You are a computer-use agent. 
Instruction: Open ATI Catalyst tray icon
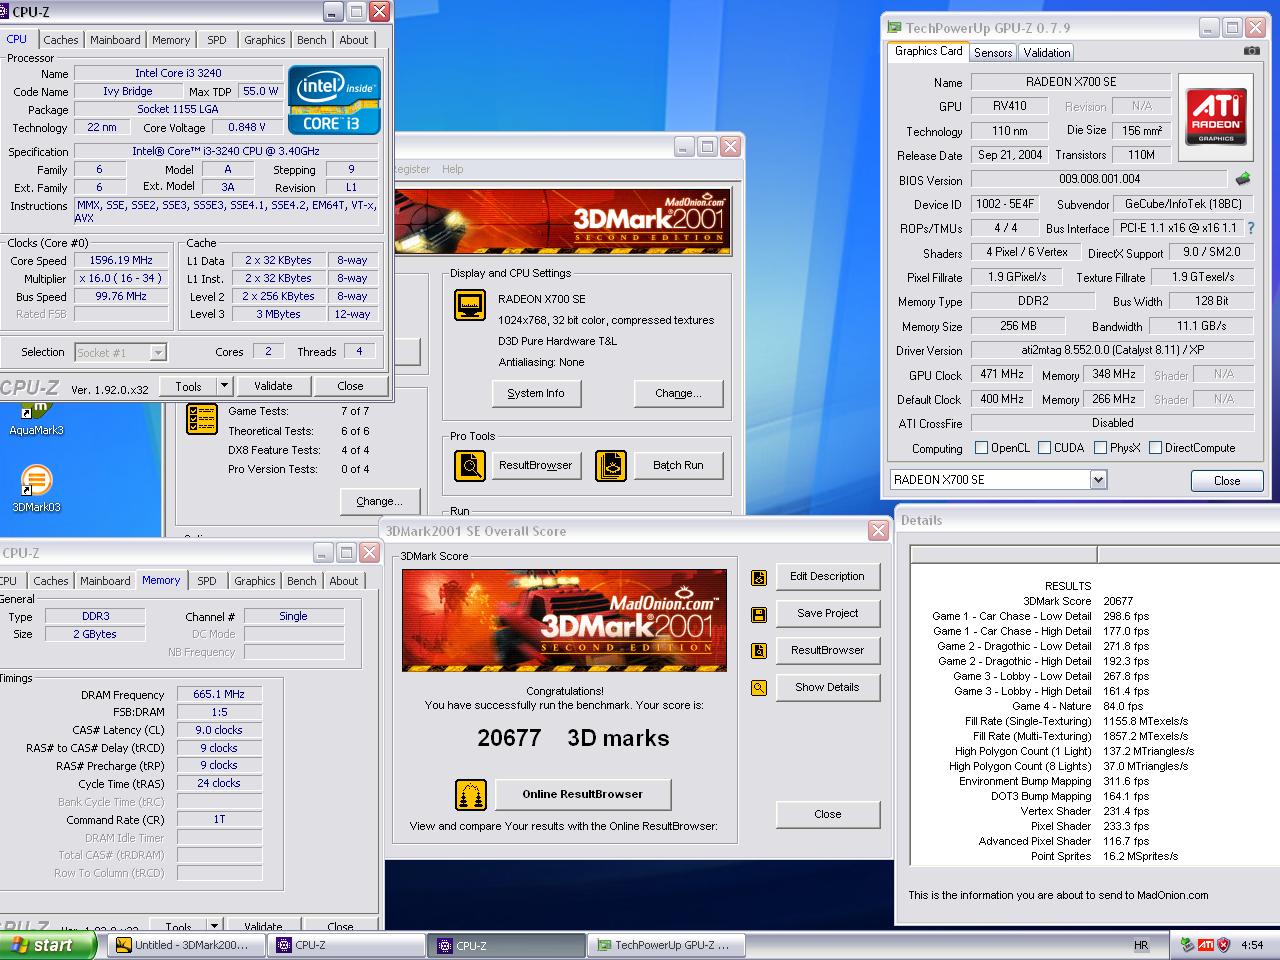pos(1206,945)
